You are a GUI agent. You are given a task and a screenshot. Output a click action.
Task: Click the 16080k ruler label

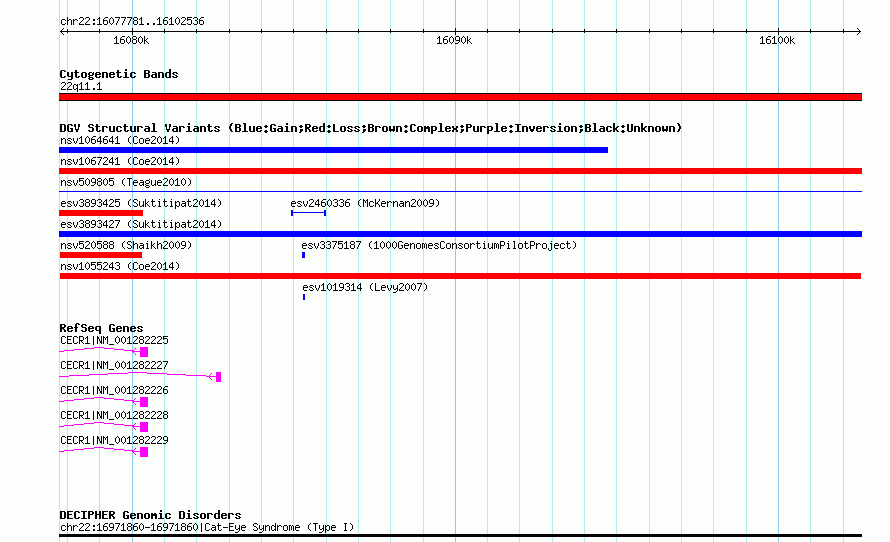click(x=131, y=41)
